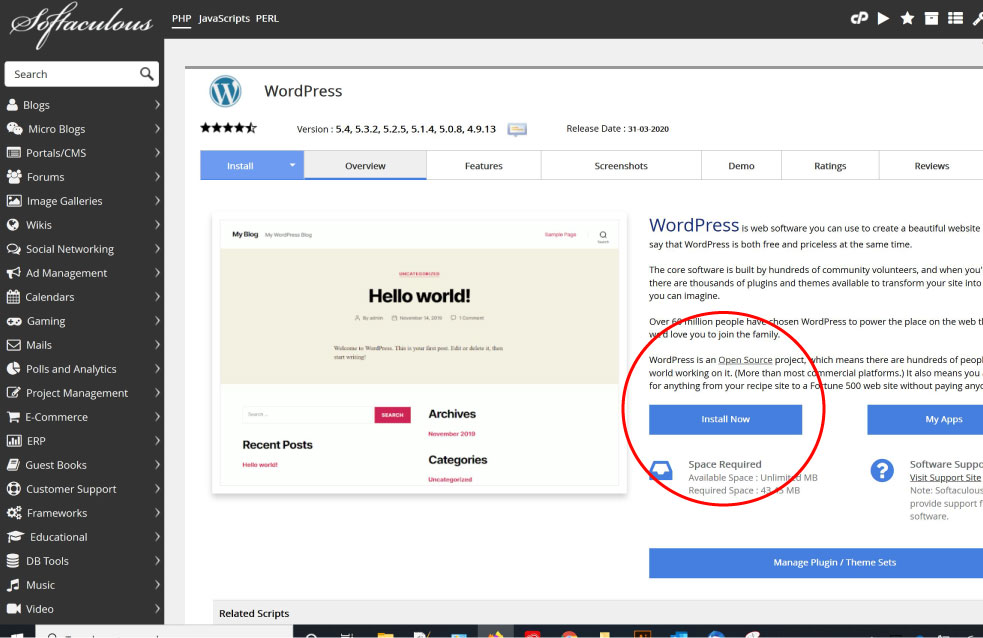This screenshot has width=983, height=638.
Task: Click the WordPress star rating
Action: (228, 128)
